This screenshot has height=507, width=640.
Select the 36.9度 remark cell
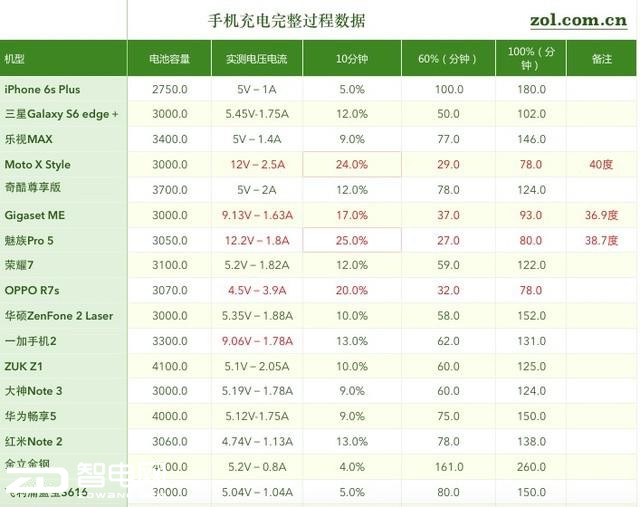coord(601,215)
